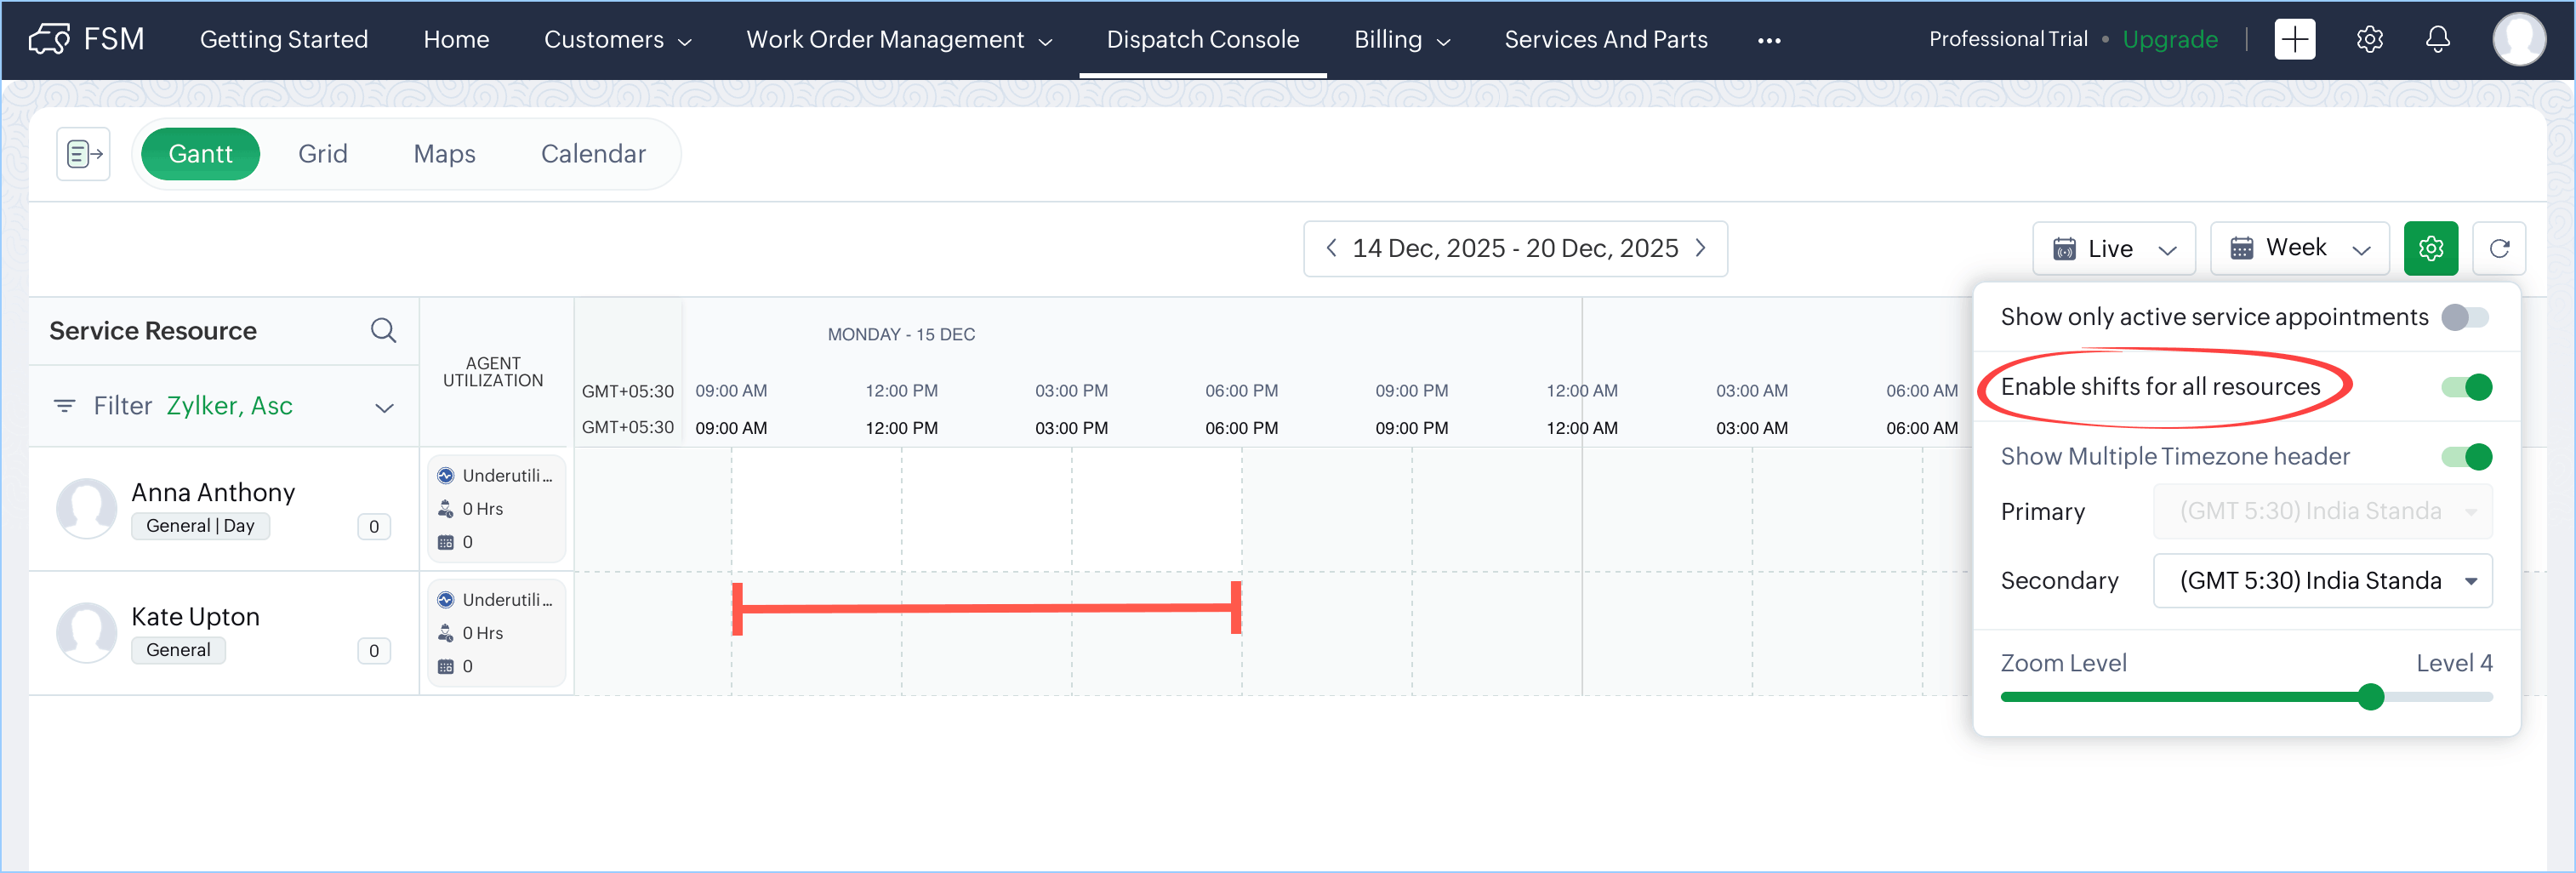Switch to the Maps tab
The image size is (2576, 873).
pos(444,154)
